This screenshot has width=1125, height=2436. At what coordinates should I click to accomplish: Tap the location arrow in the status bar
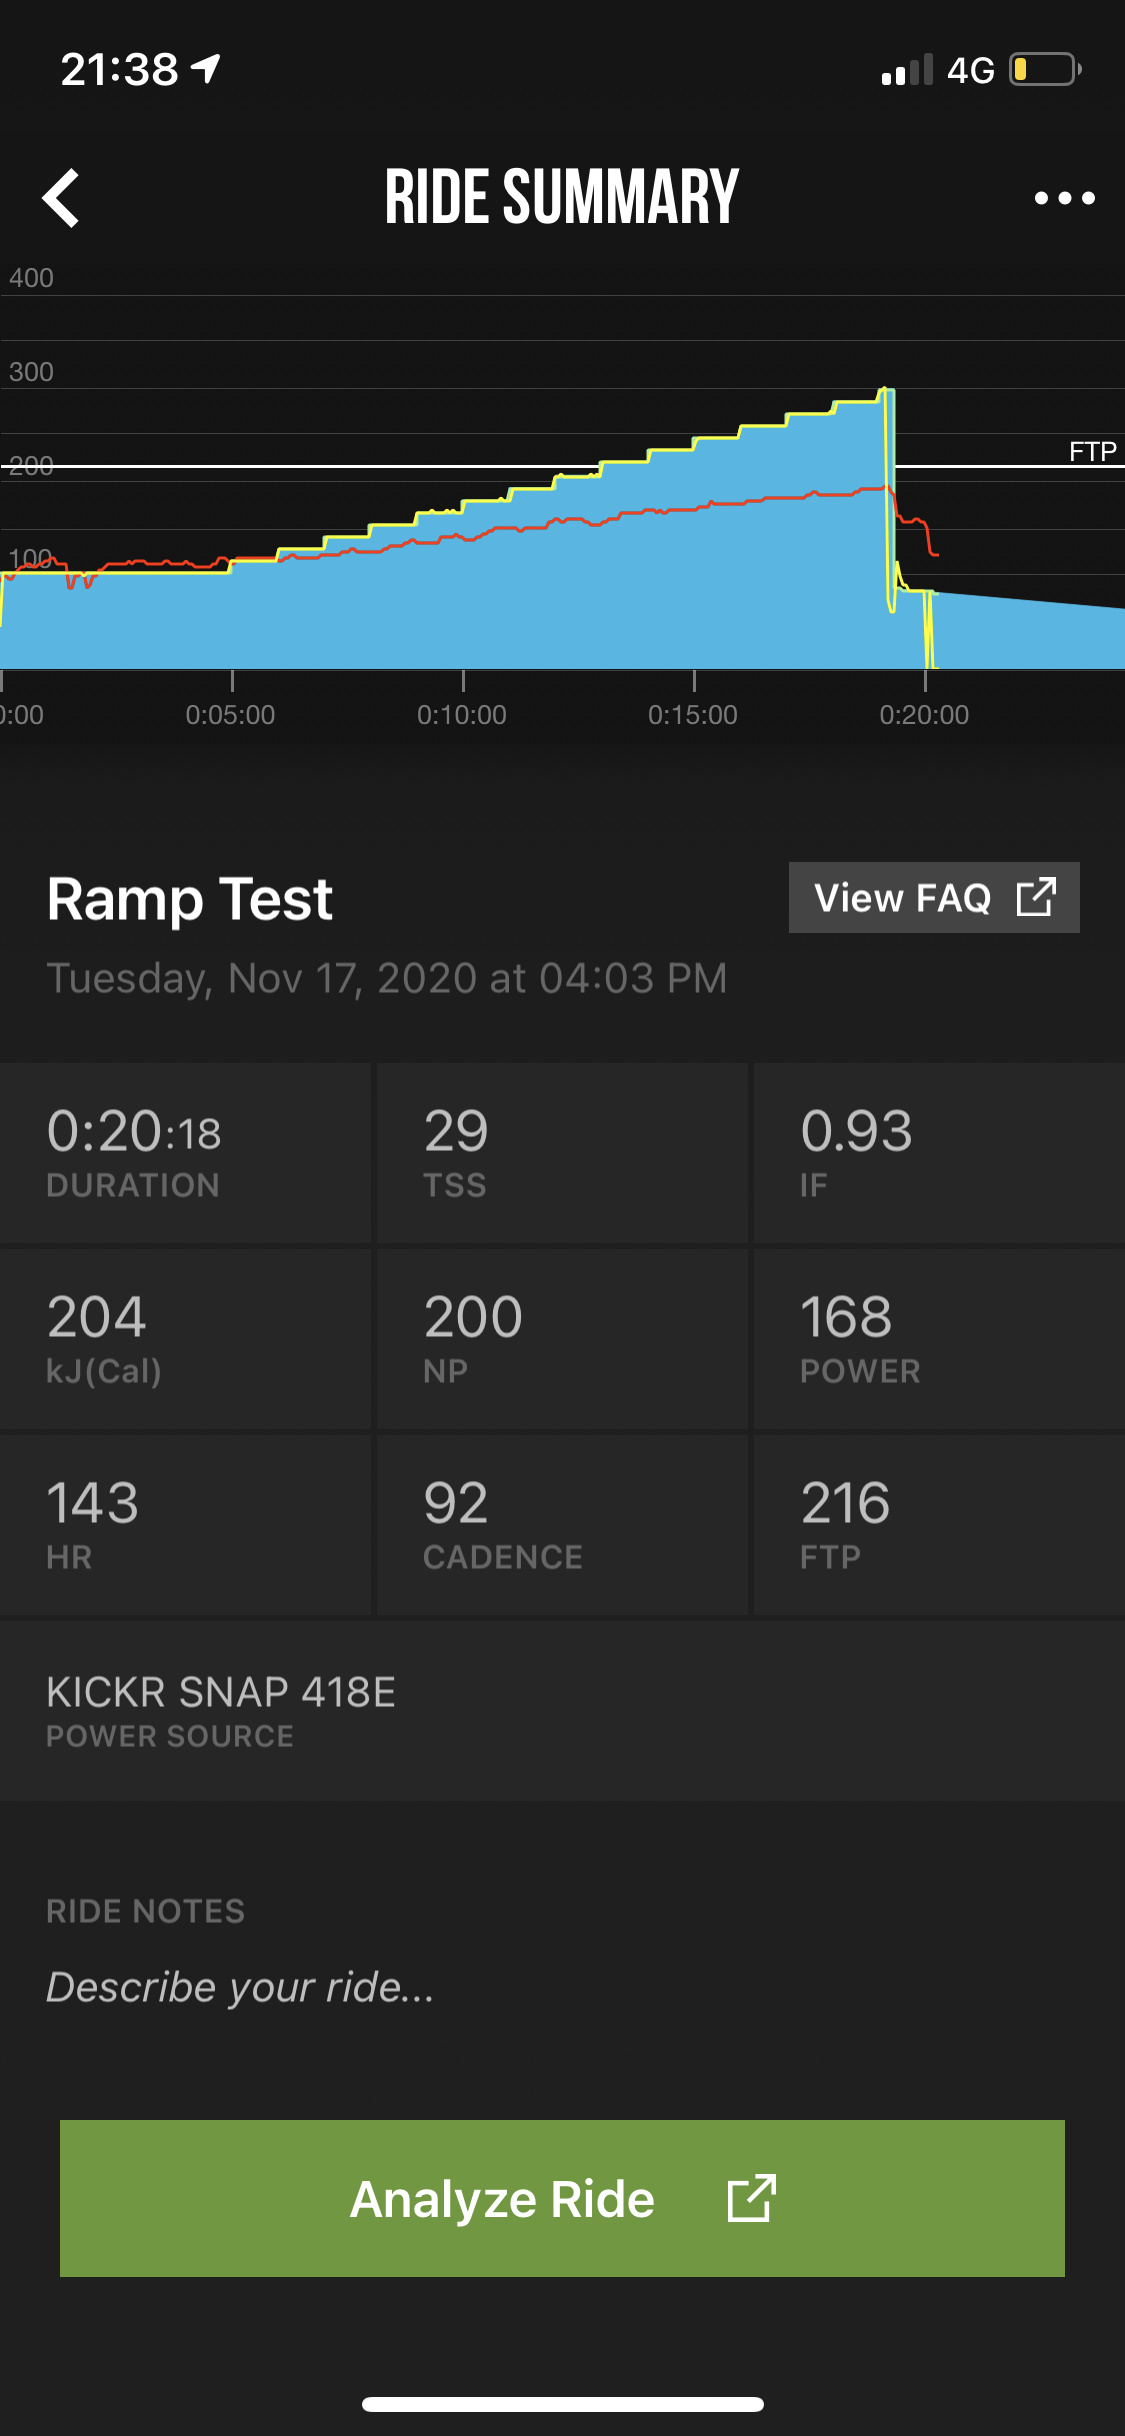click(x=207, y=69)
